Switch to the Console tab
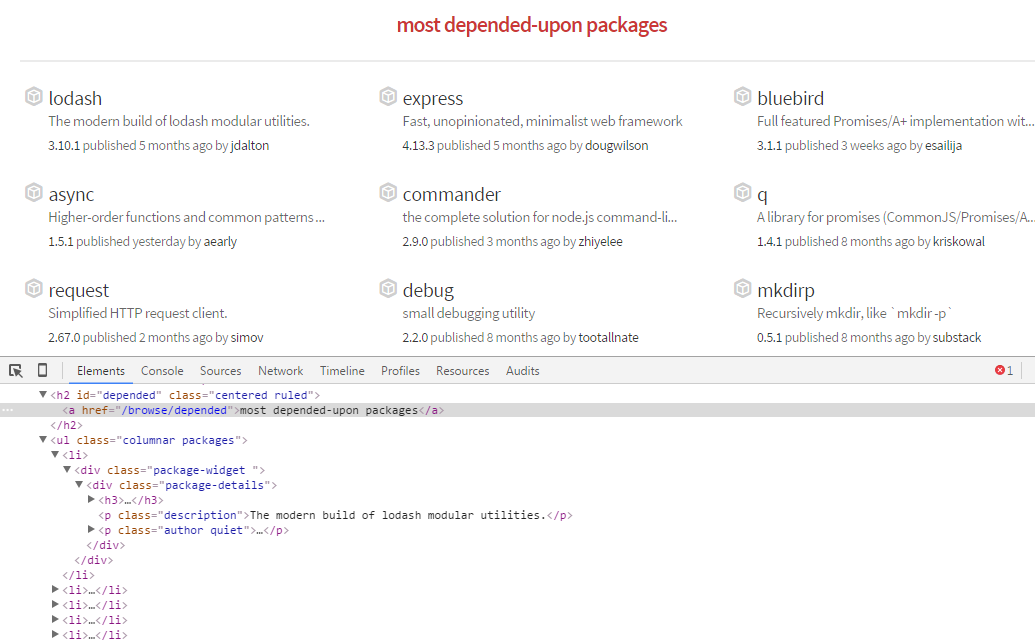This screenshot has height=644, width=1035. pyautogui.click(x=162, y=370)
